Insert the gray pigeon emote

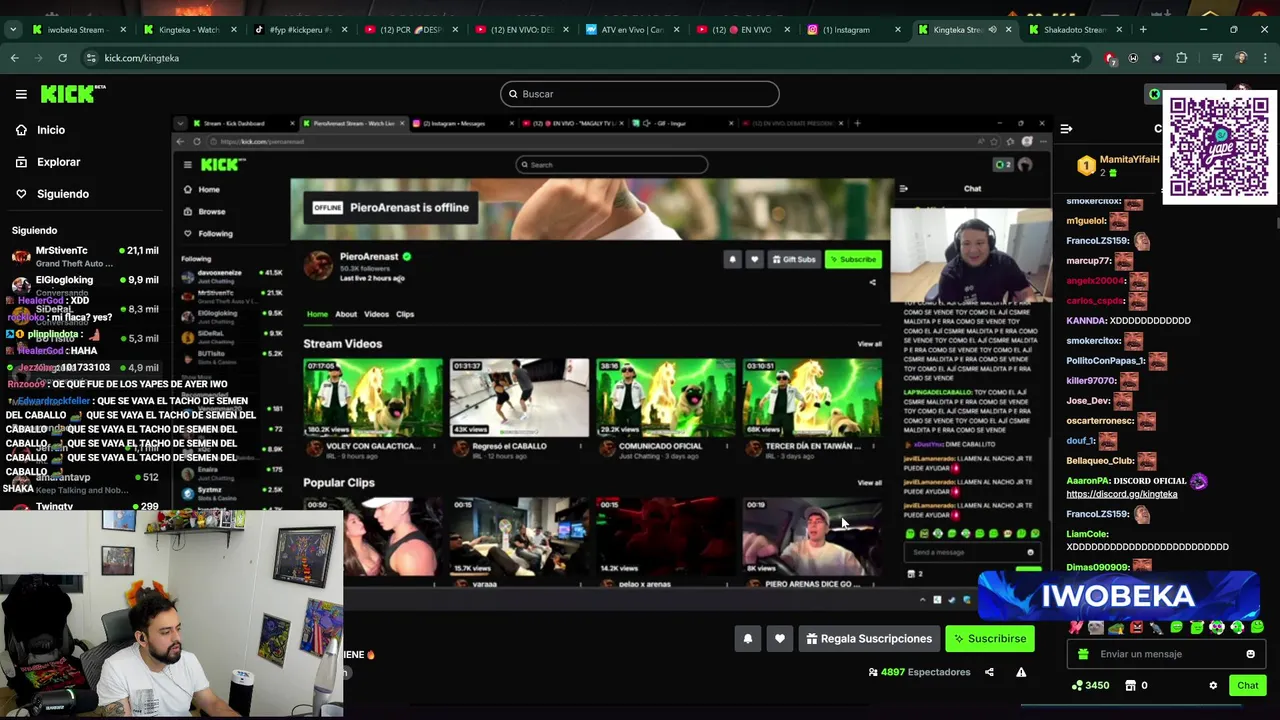(1156, 628)
